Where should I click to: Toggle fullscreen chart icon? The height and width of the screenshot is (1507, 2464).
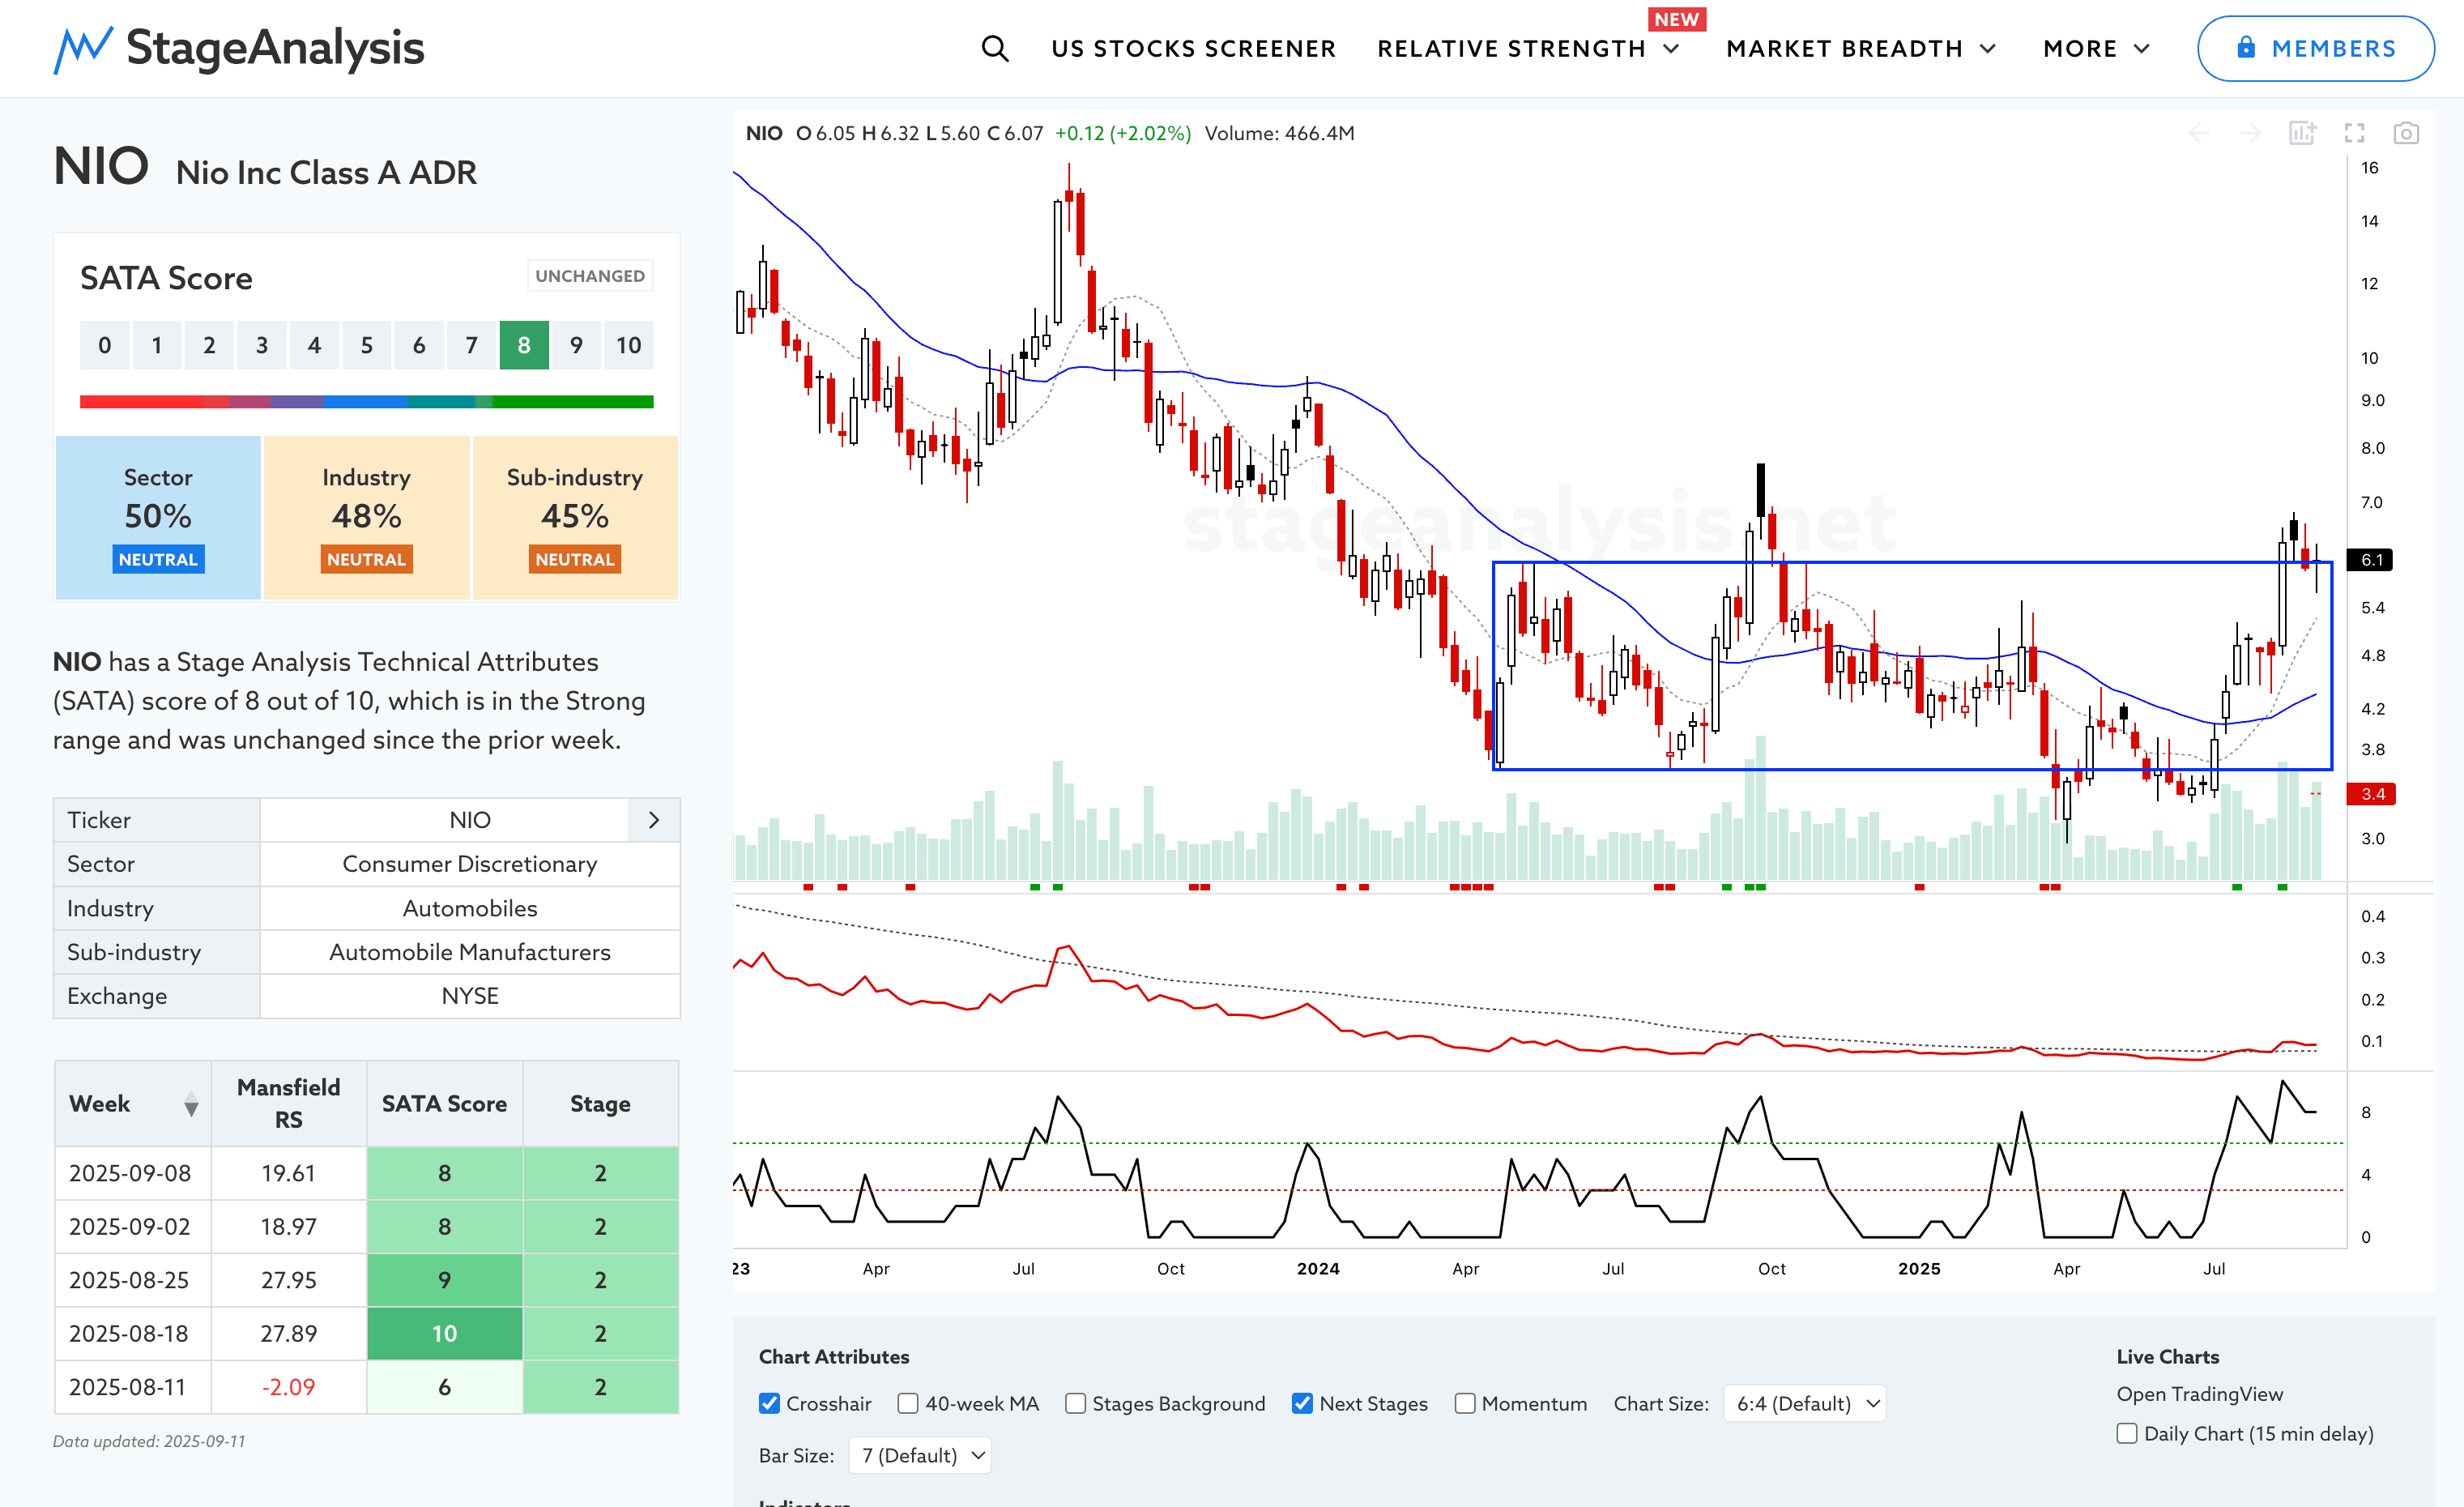(2354, 133)
